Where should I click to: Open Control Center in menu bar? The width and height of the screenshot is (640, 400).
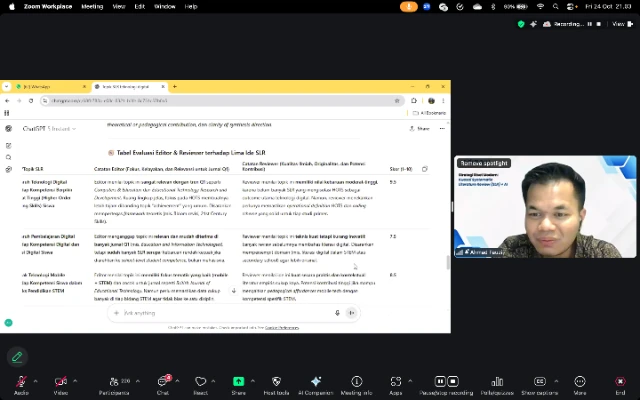pos(571,7)
